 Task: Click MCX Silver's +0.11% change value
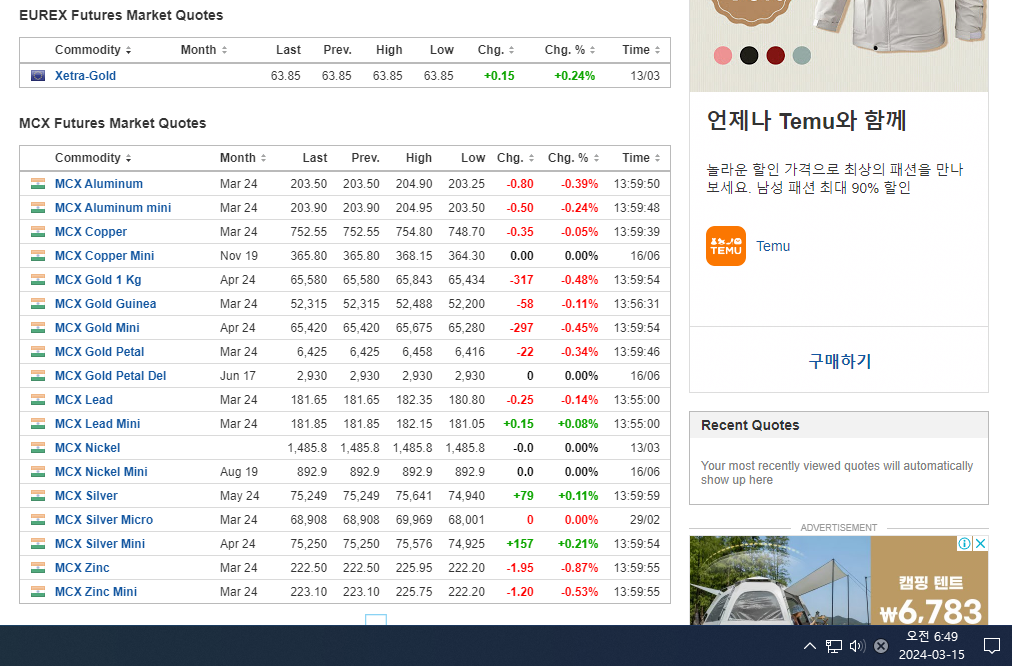point(578,496)
